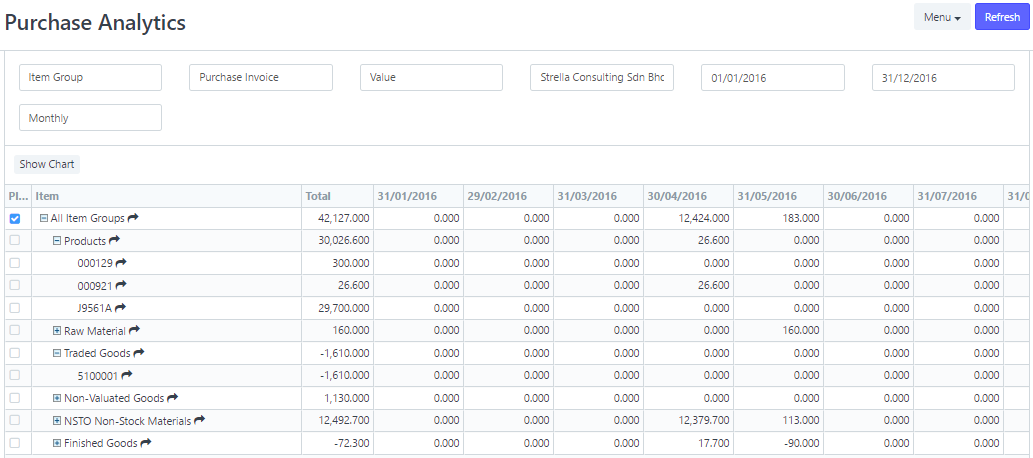
Task: Tick the plot checkbox for Products row
Action: [x=15, y=241]
